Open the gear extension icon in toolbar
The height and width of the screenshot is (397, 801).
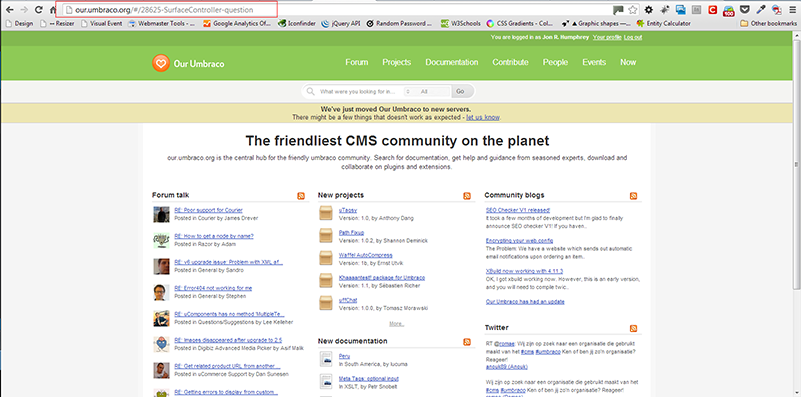click(x=649, y=10)
